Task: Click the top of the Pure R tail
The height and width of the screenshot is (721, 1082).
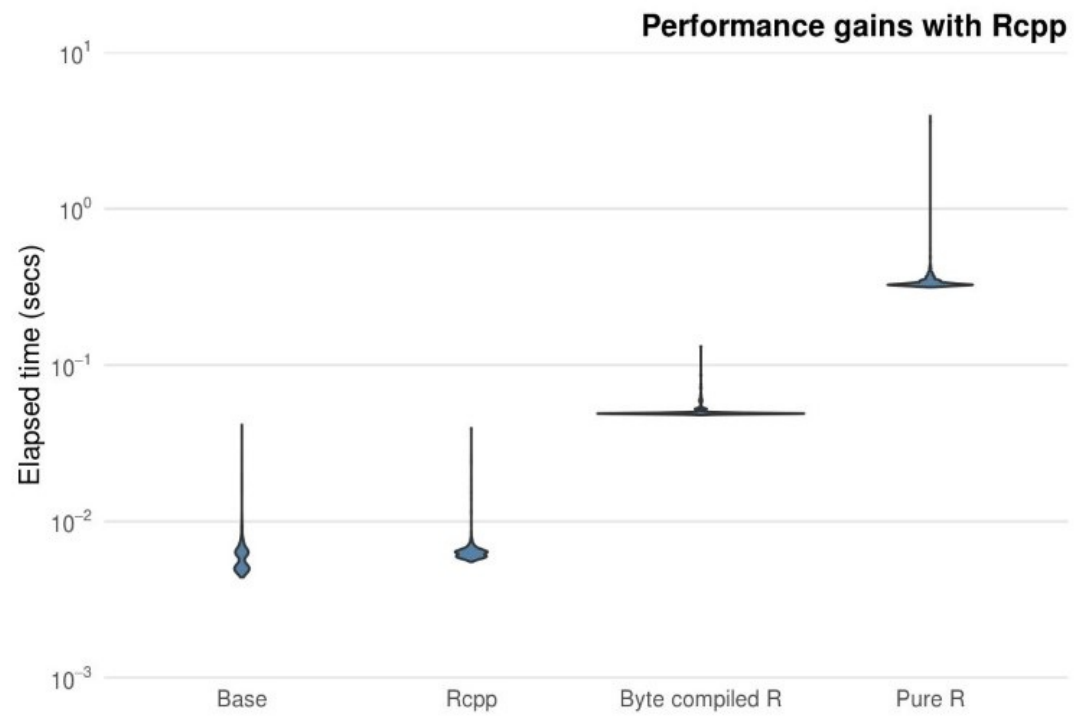Action: coord(930,119)
